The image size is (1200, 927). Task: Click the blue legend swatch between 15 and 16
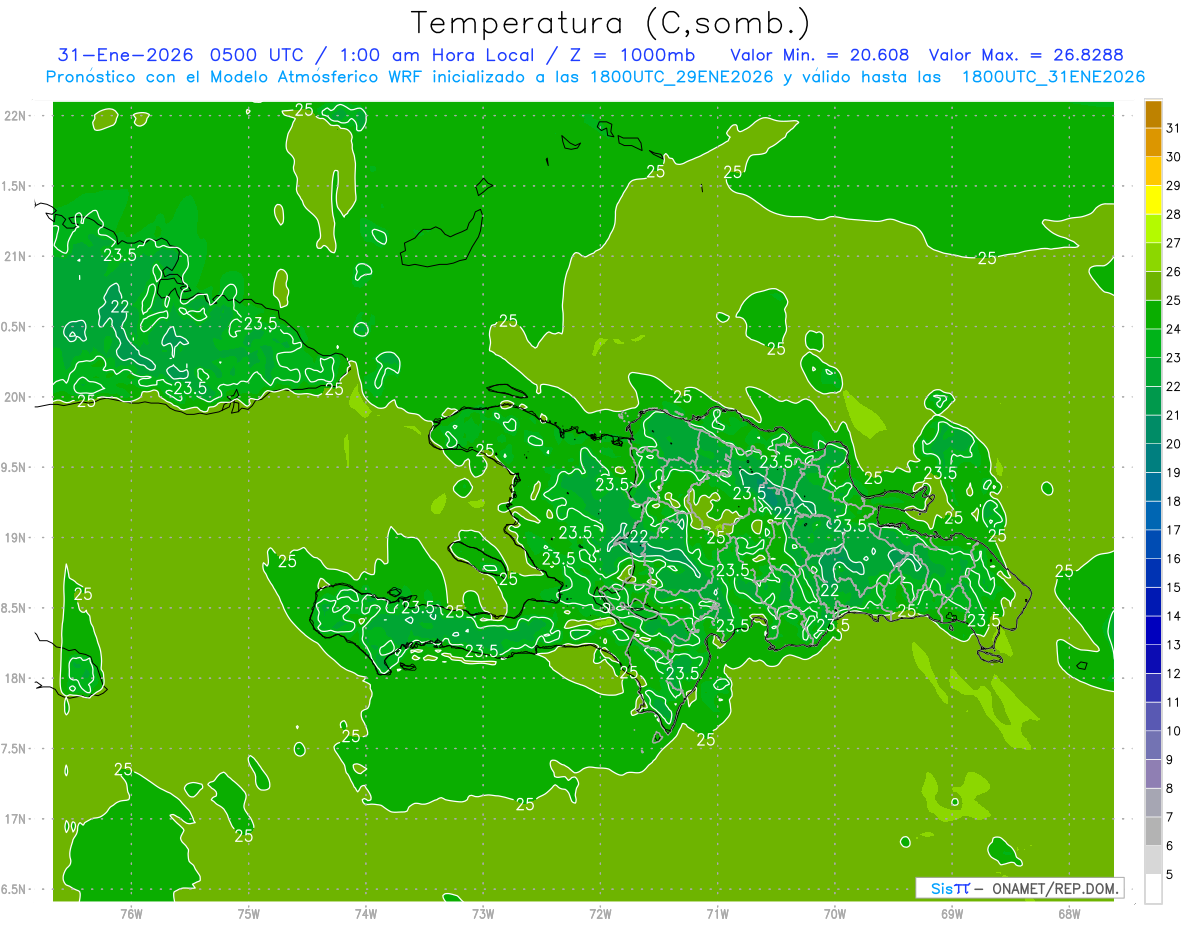[x=1154, y=573]
